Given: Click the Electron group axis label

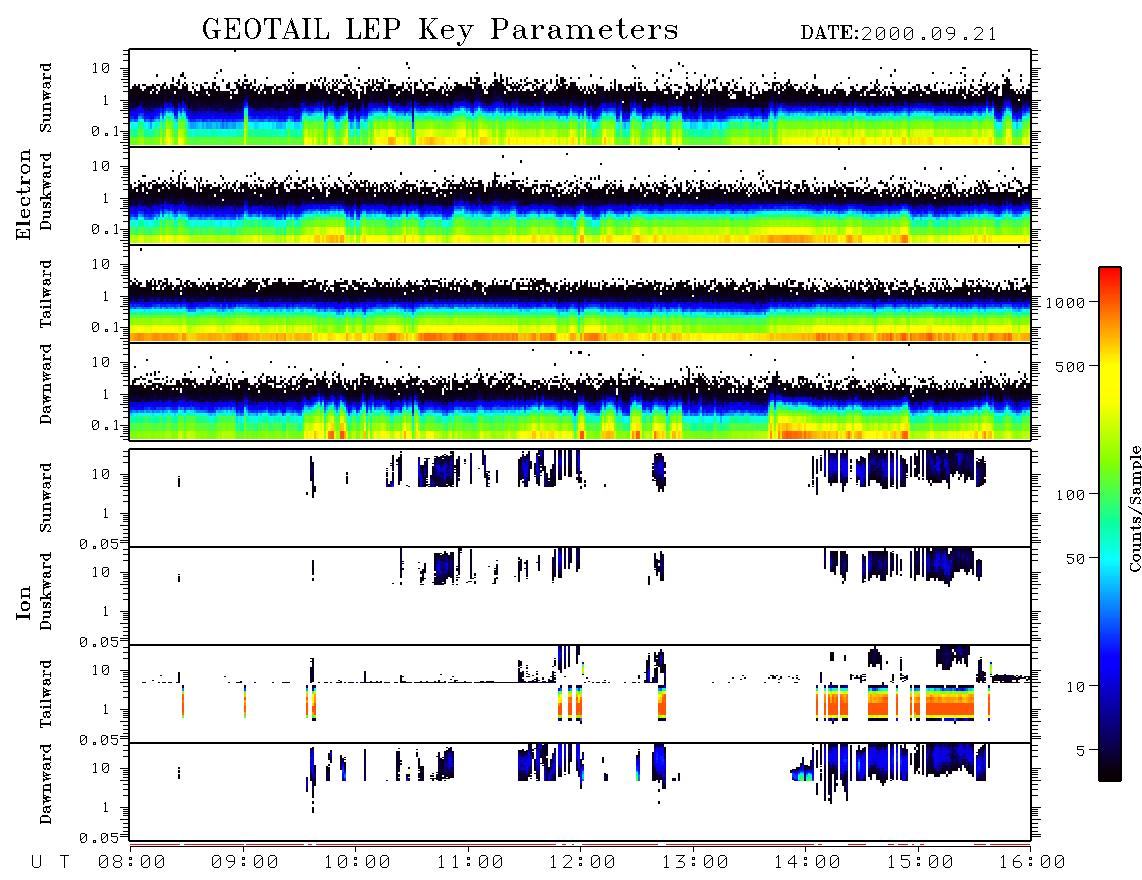Looking at the screenshot, I should tap(23, 194).
